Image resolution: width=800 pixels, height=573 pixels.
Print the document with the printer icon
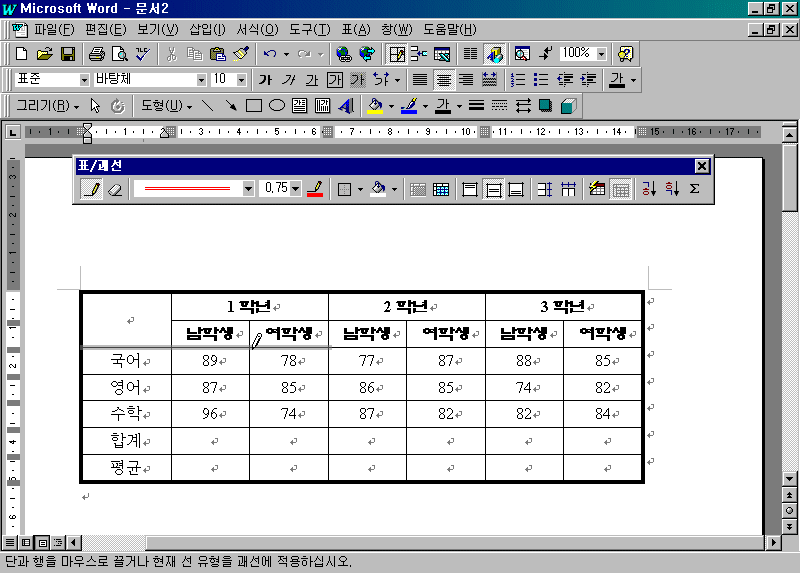click(96, 54)
